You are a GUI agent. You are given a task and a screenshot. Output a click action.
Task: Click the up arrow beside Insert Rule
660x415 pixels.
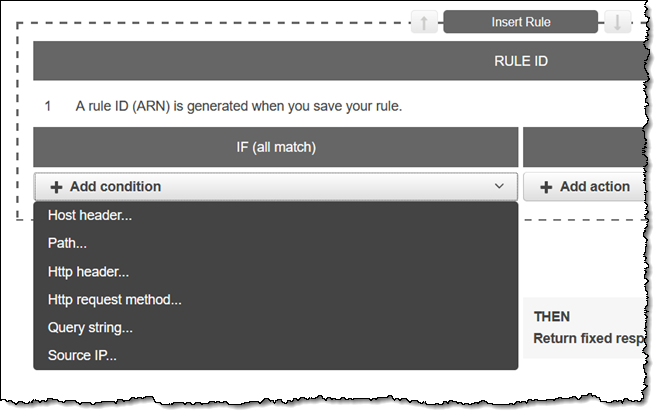click(425, 22)
